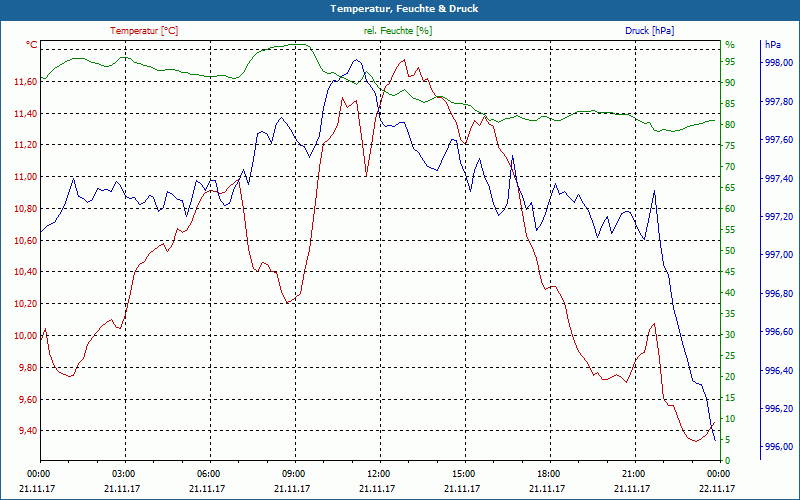This screenshot has height=500, width=800.
Task: Select the blue Druck [hPa] legend label
Action: (649, 31)
